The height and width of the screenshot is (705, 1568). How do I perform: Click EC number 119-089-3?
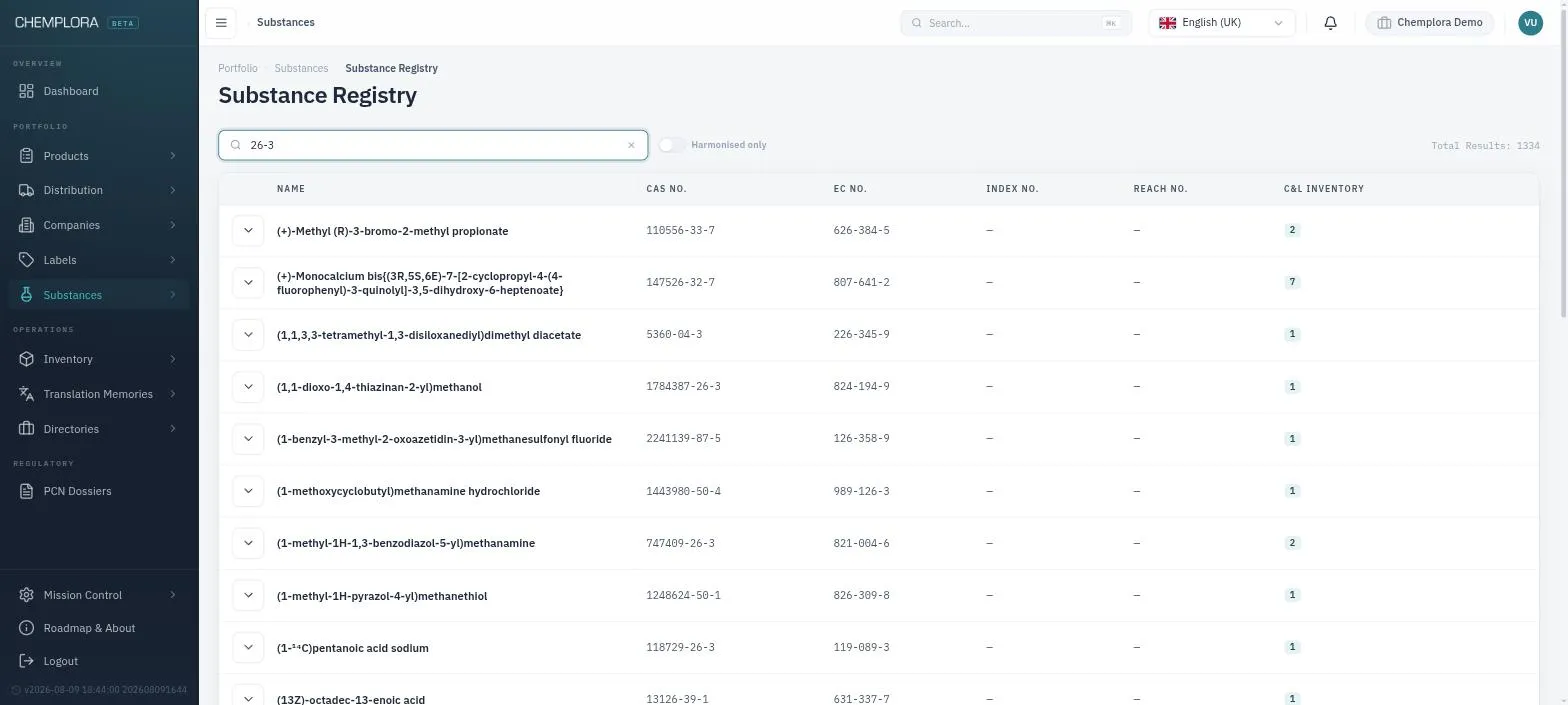tap(861, 647)
